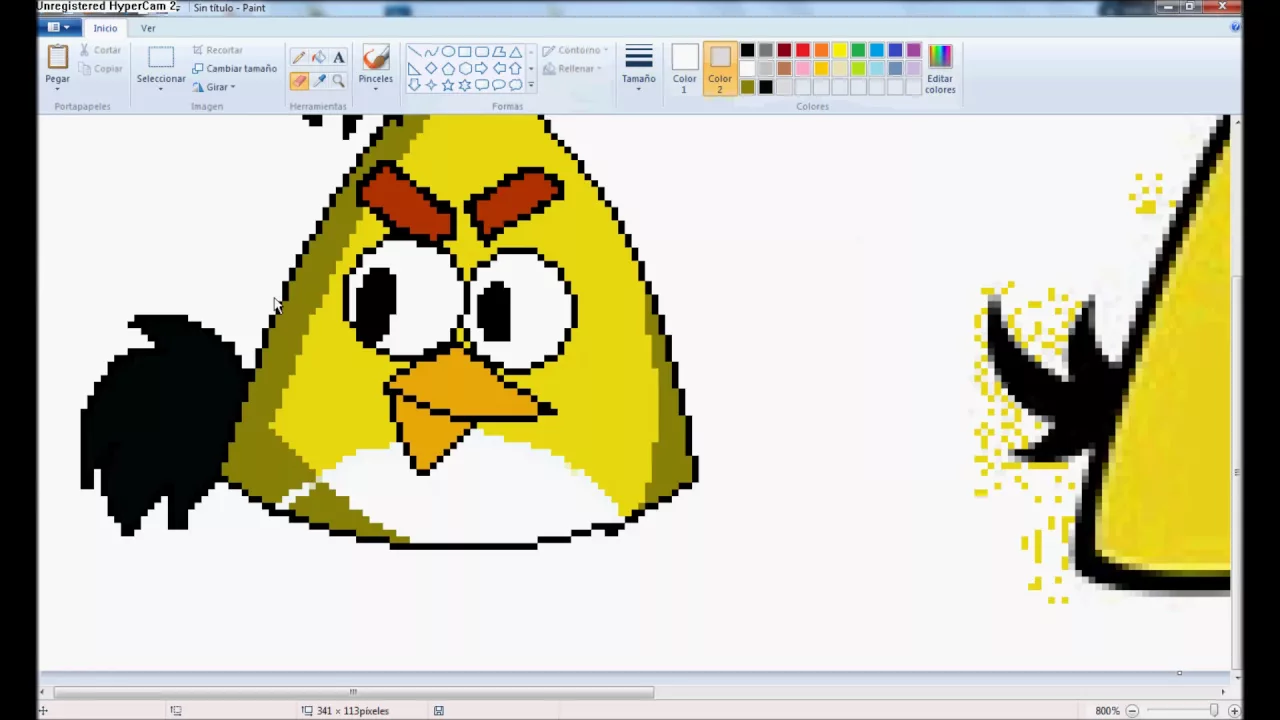Choose the Five-point star shape
The image size is (1280, 720).
[448, 85]
